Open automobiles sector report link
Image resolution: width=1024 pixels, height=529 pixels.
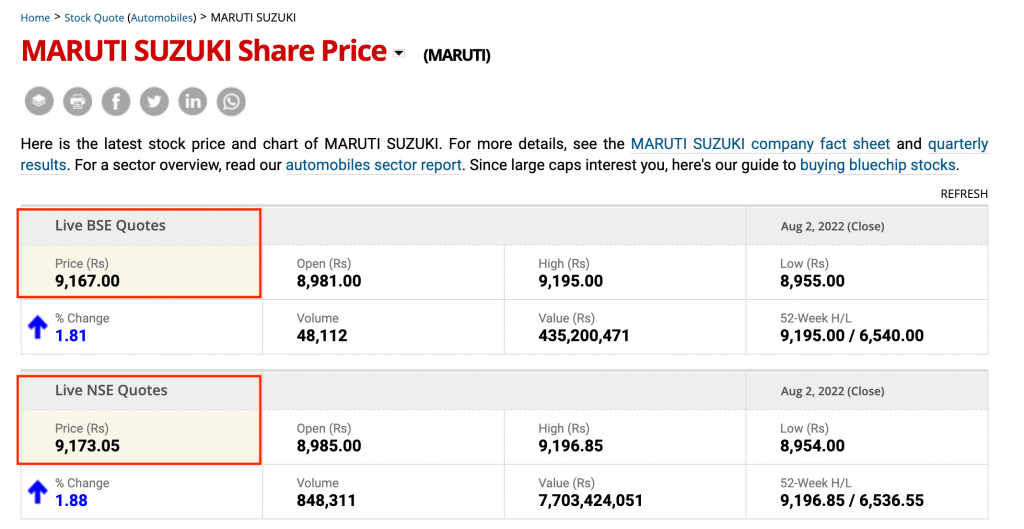(374, 165)
